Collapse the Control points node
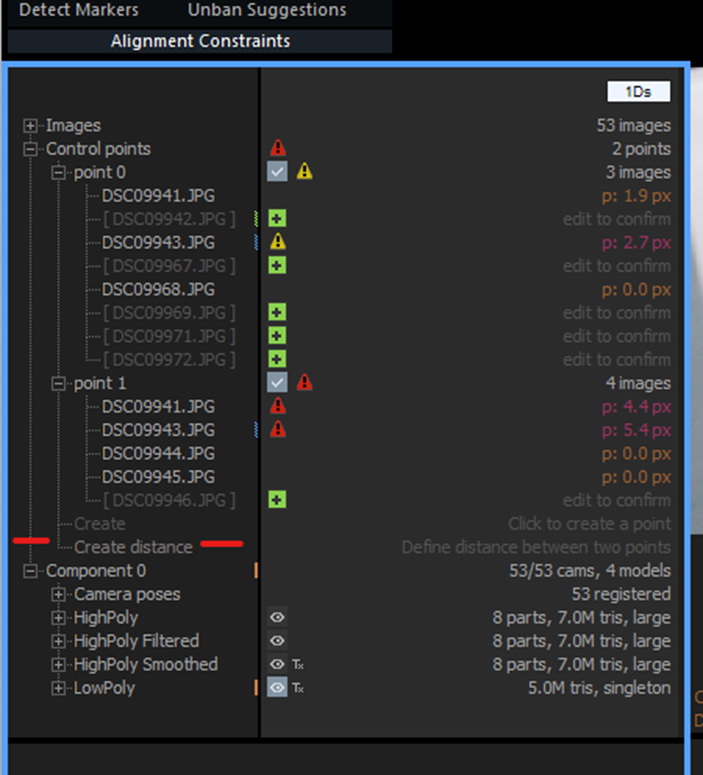 coord(30,149)
